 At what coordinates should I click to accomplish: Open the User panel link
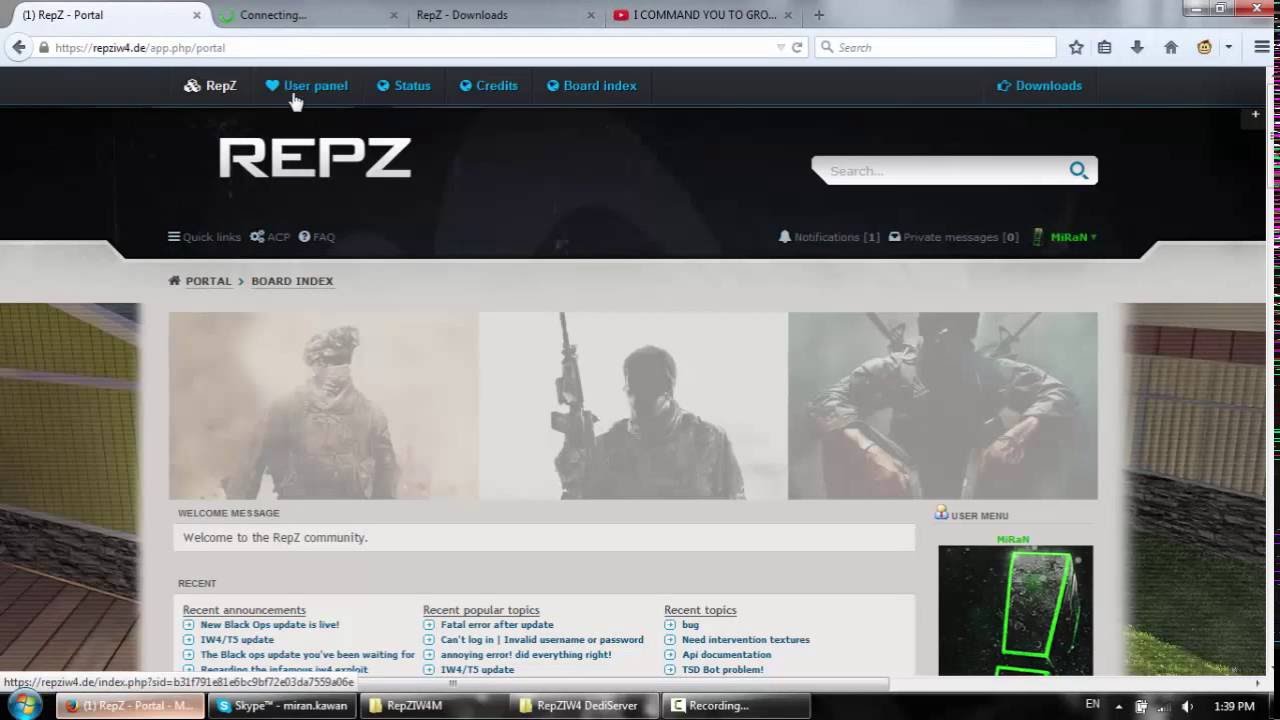tap(306, 86)
